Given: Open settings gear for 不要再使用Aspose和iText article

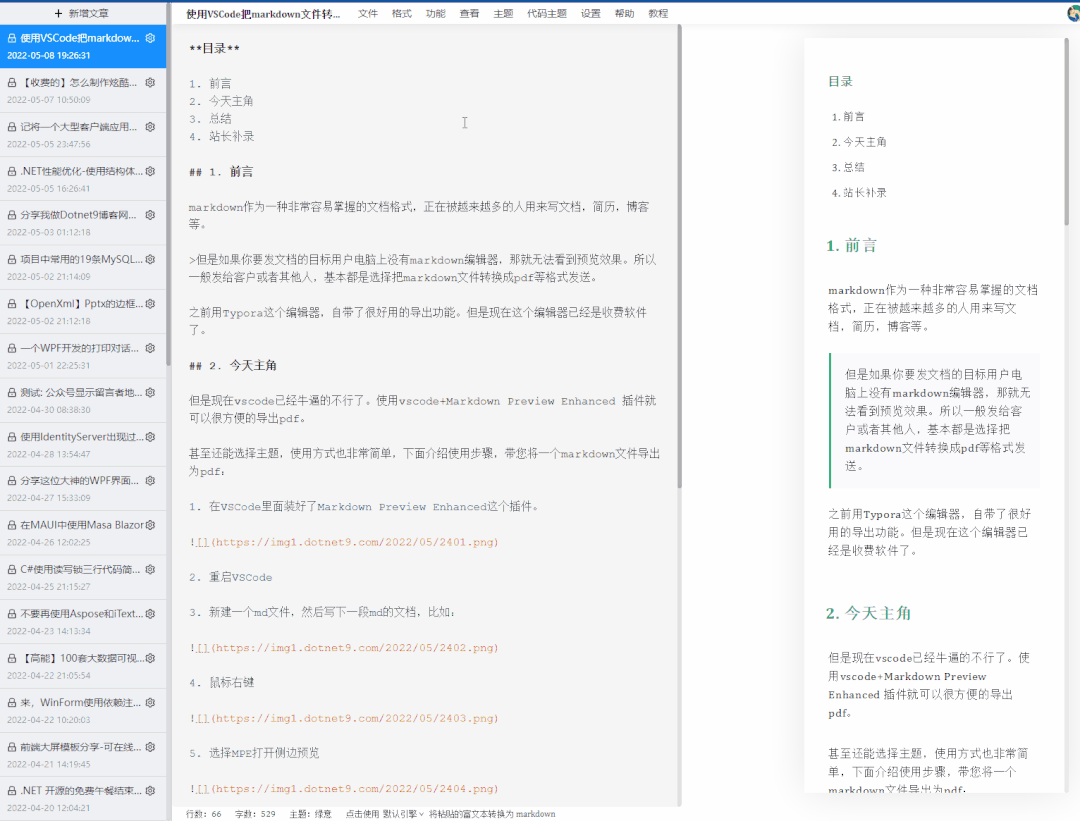Looking at the screenshot, I should (x=150, y=614).
